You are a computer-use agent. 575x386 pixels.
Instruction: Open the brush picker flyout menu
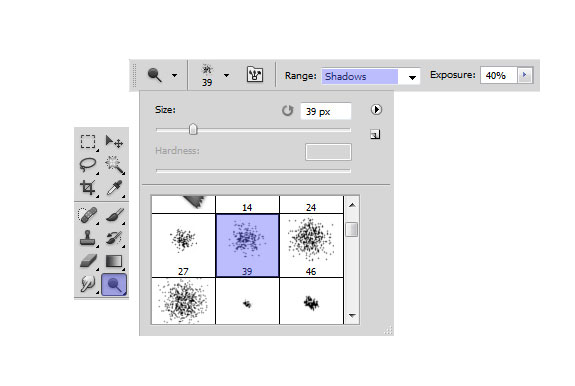pos(376,110)
